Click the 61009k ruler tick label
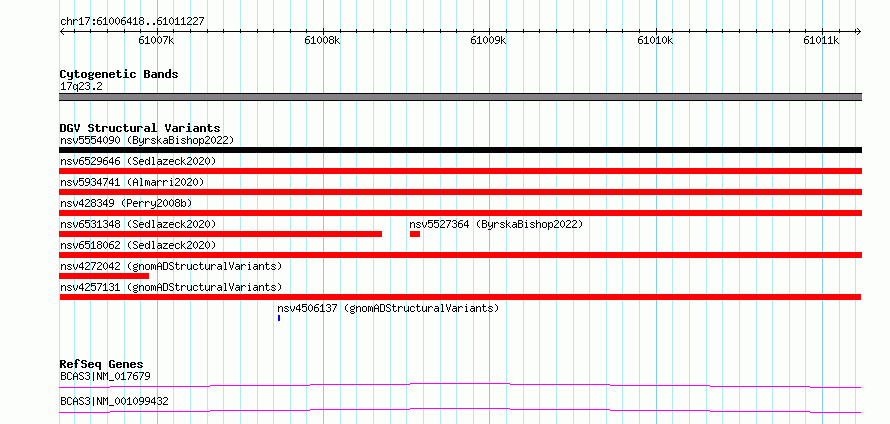 (x=489, y=41)
